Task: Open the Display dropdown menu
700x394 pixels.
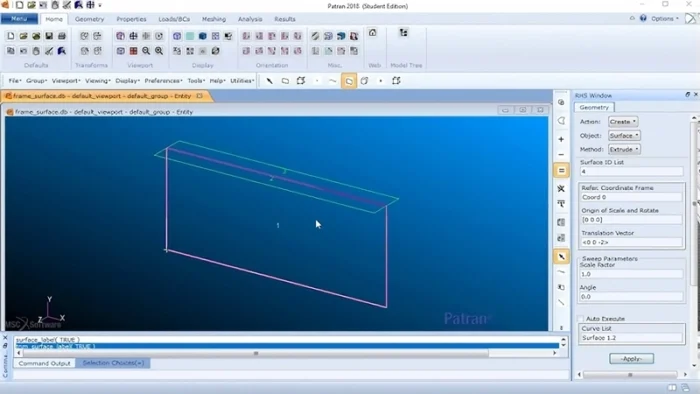Action: [x=127, y=81]
